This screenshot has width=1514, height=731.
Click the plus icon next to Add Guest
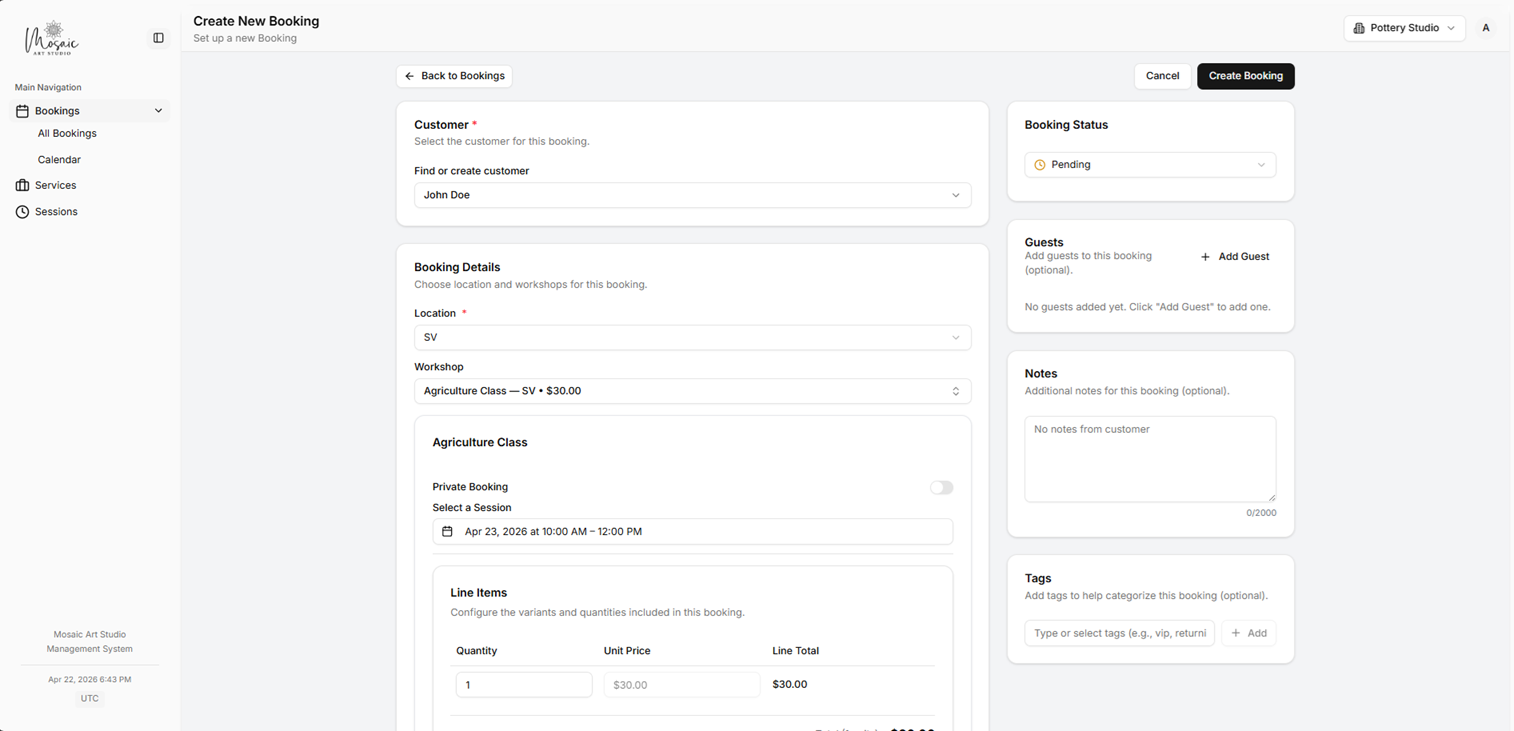(1204, 256)
